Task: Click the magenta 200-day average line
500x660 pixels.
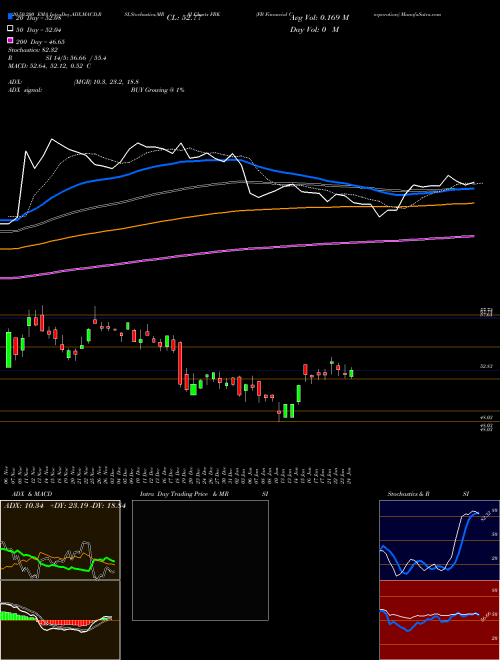Action: pos(236,249)
